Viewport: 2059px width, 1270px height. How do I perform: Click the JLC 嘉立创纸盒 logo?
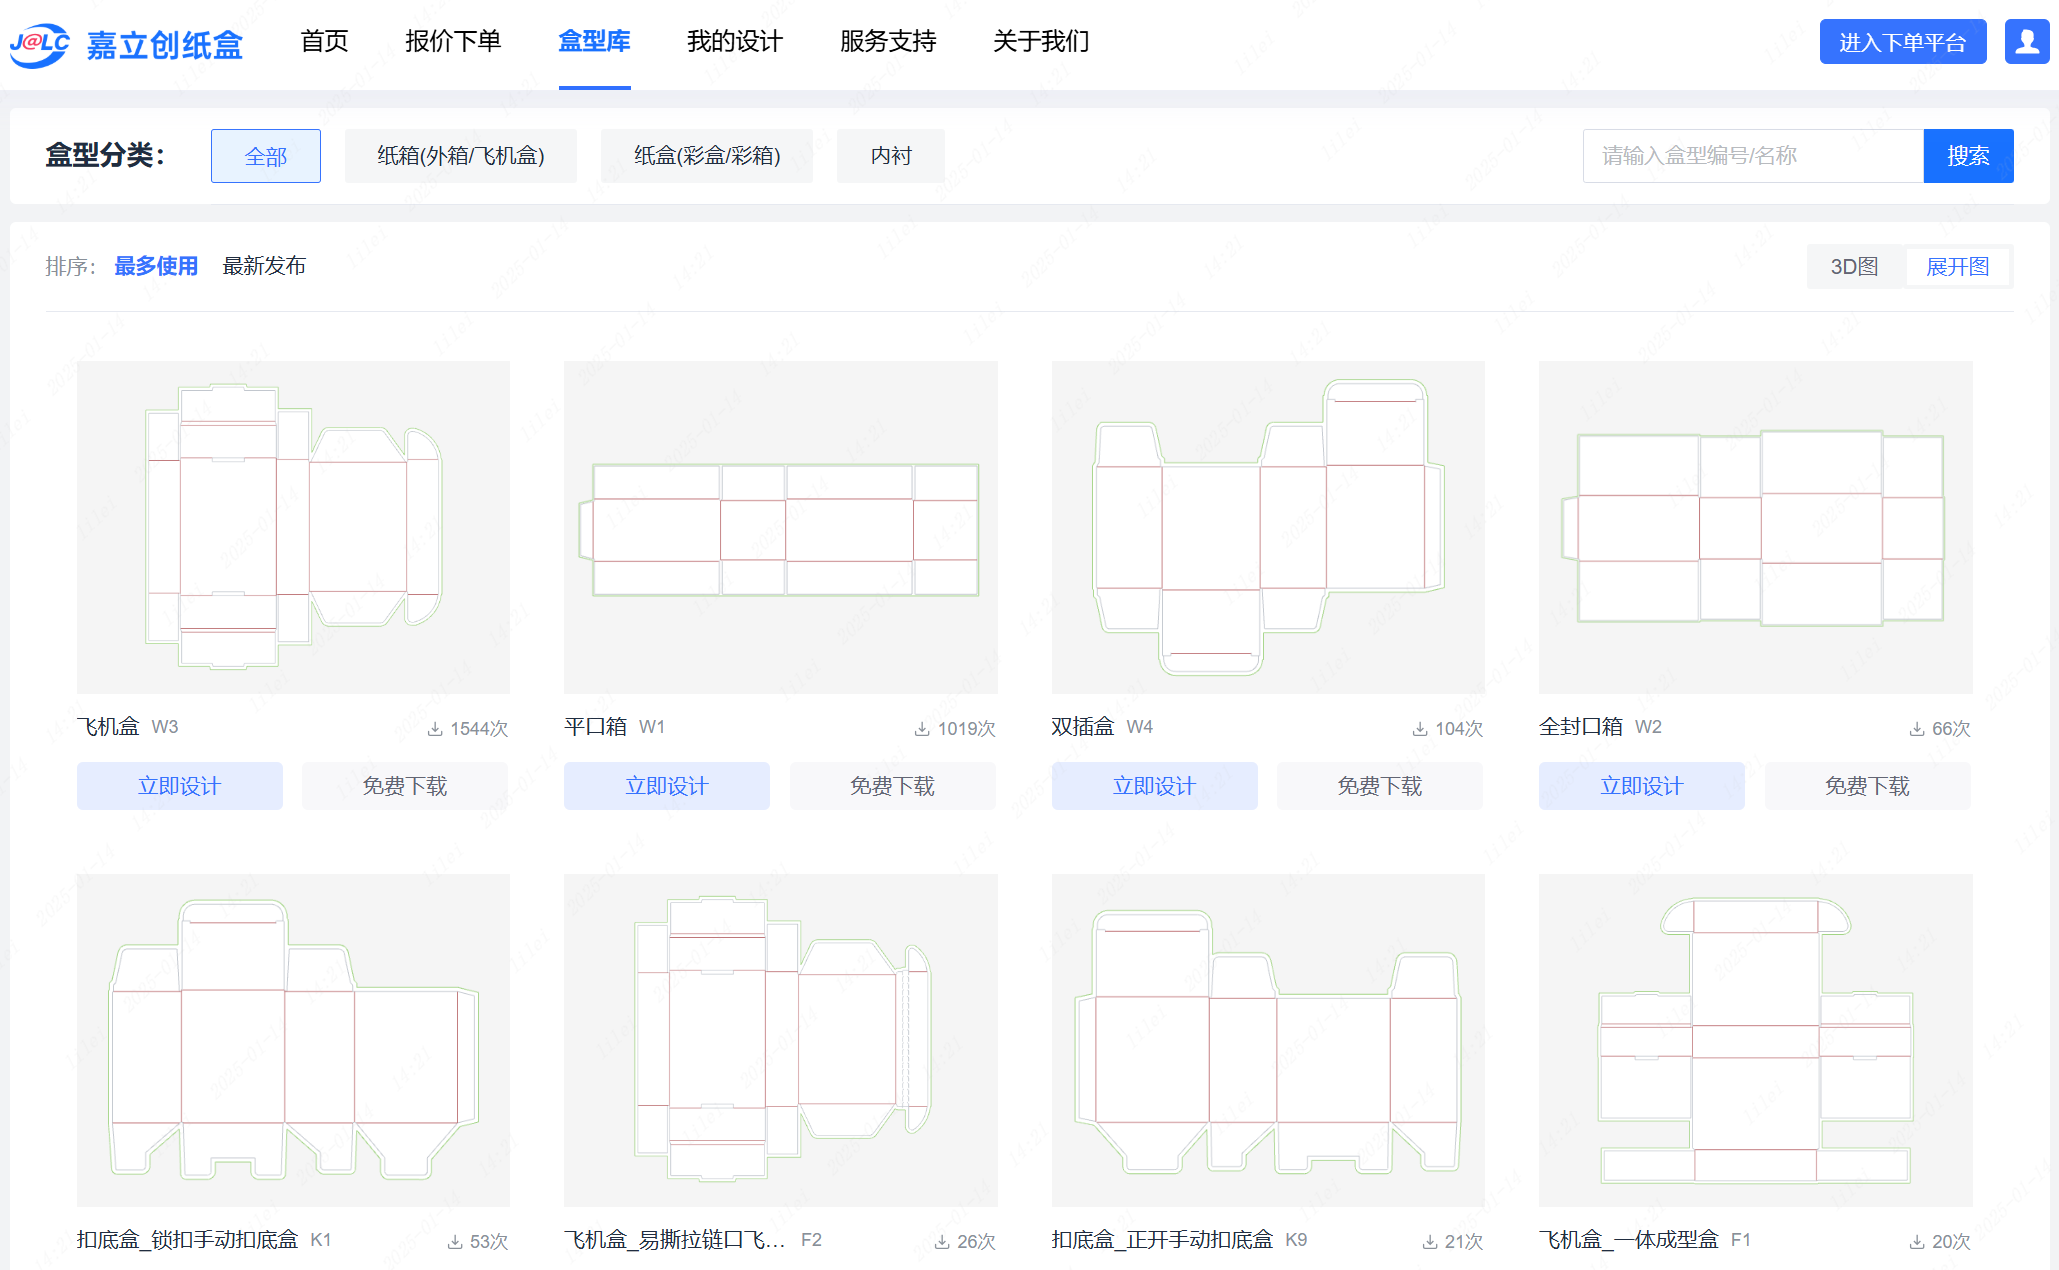(x=126, y=44)
